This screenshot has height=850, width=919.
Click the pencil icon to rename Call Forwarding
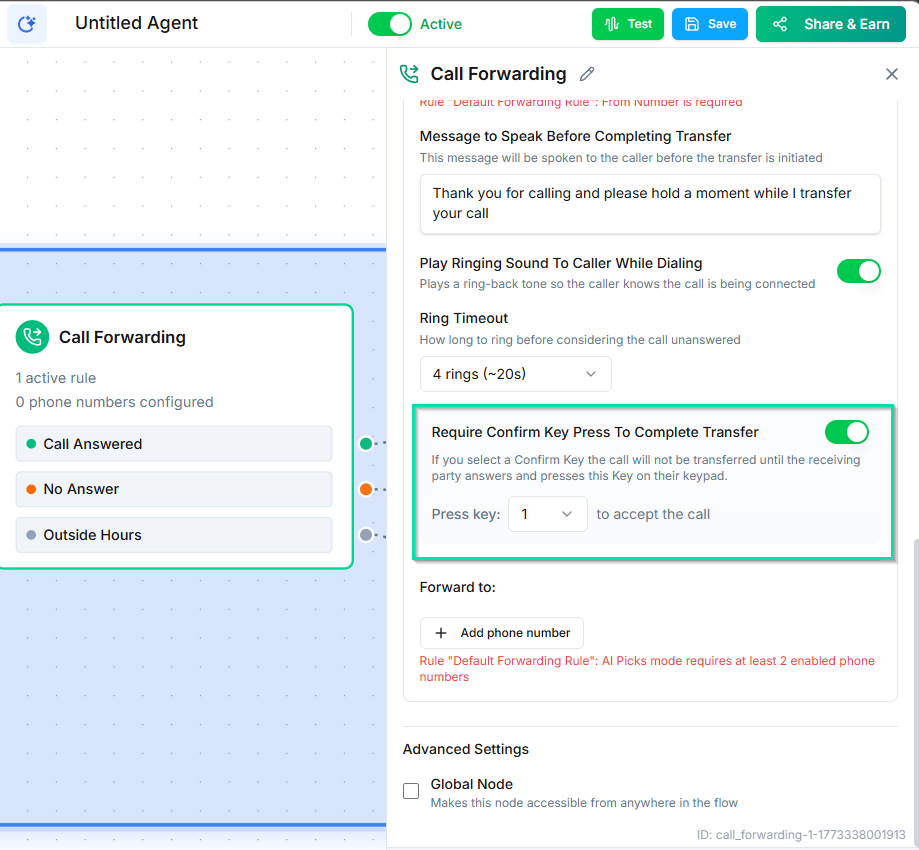587,74
